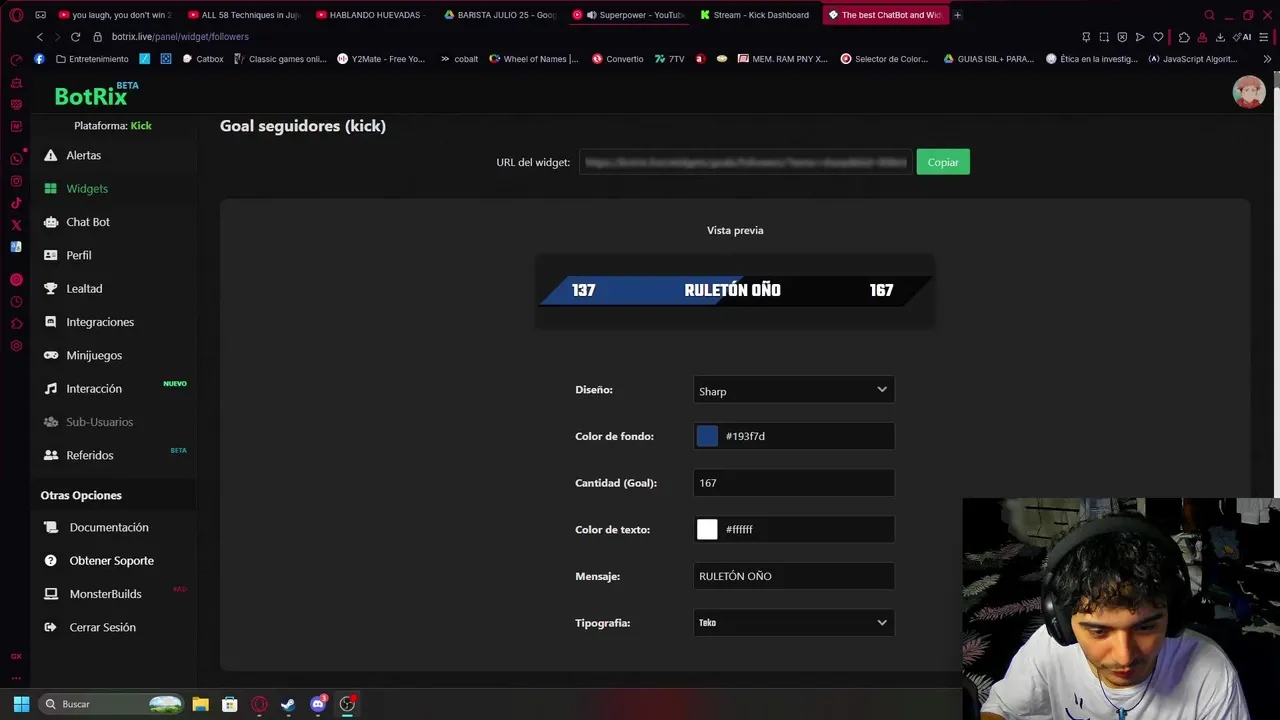Click the blue Color de fondo swatch
Image resolution: width=1280 pixels, height=720 pixels.
pos(707,436)
